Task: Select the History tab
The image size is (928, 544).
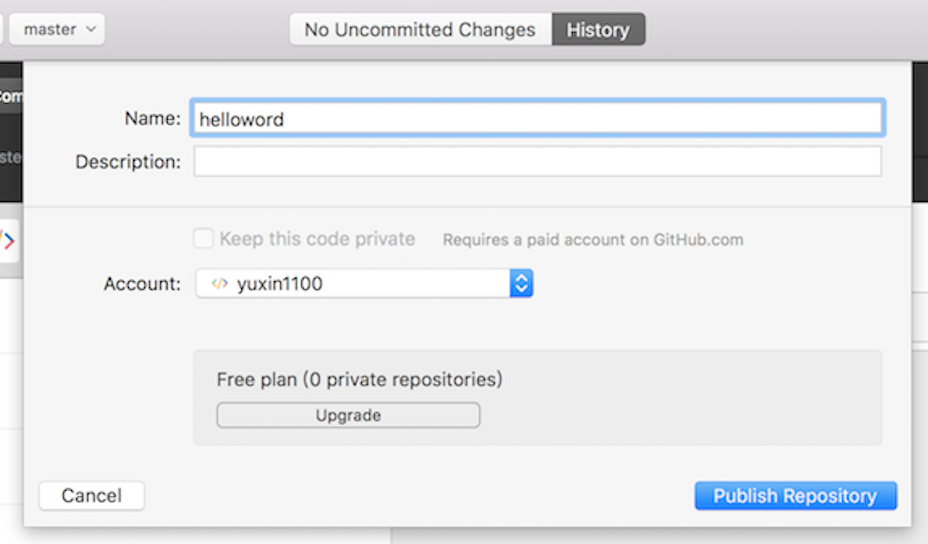Action: tap(598, 29)
